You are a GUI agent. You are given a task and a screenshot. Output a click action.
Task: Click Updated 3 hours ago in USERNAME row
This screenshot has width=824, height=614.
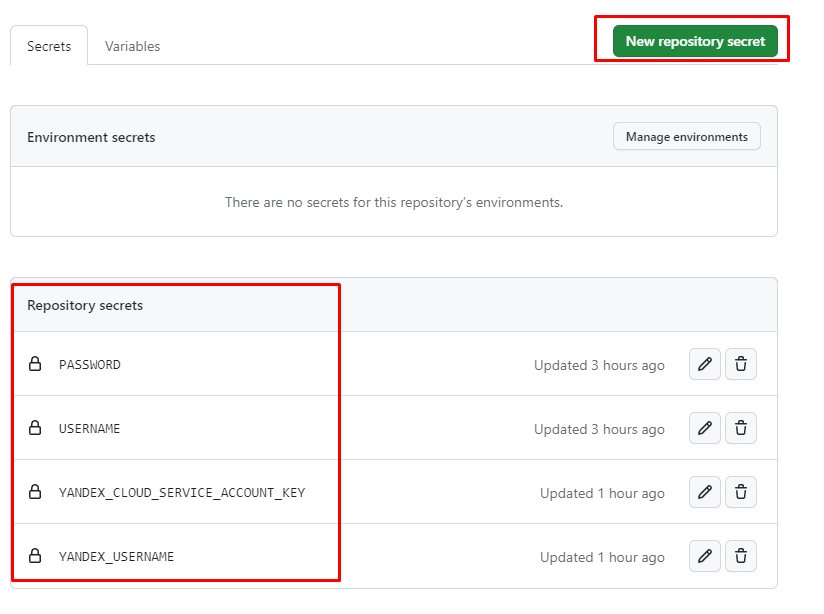[x=599, y=429]
